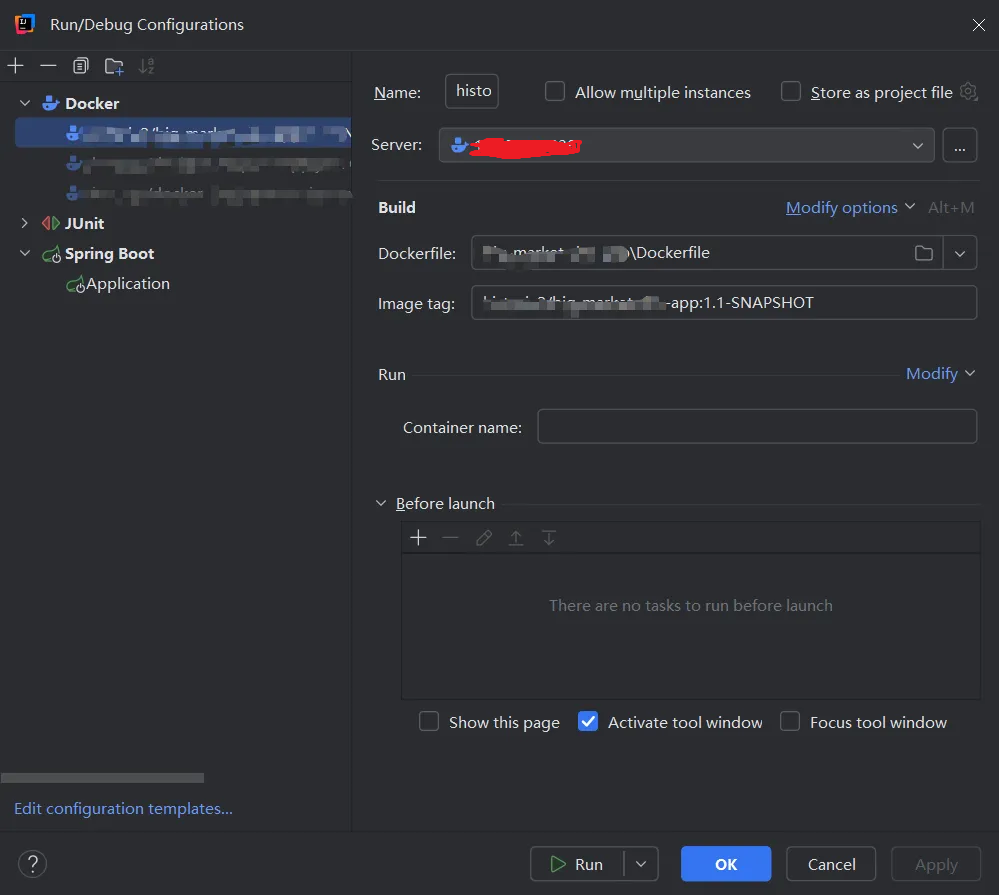Click the Dockerfile browse folder icon

coord(924,253)
